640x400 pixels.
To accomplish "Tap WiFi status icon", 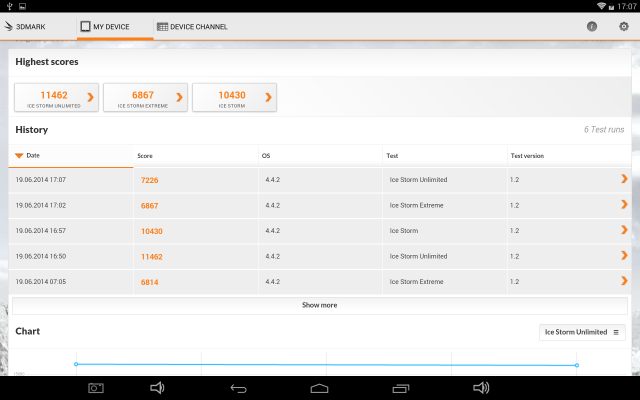I will tap(601, 6).
